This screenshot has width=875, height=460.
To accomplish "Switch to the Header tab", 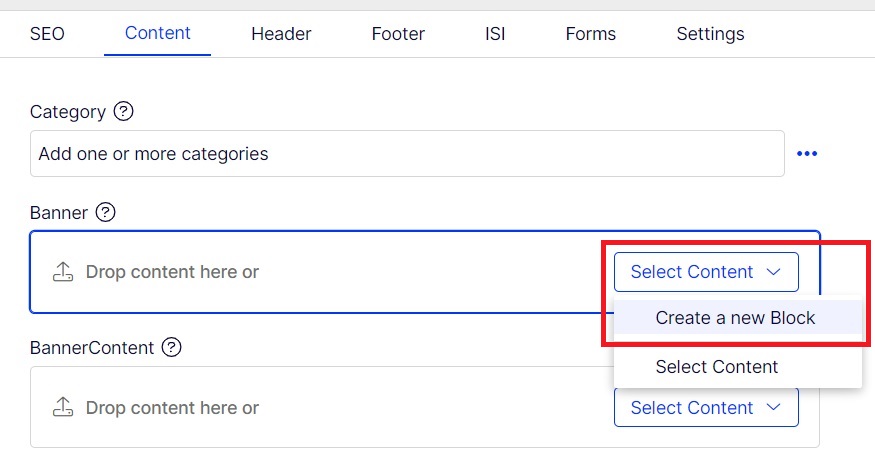I will pos(281,34).
